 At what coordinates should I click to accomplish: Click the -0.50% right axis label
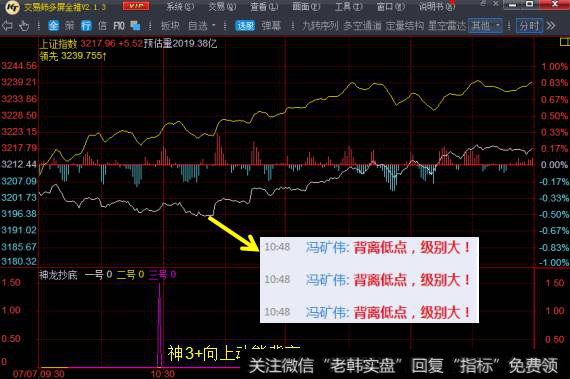click(553, 214)
